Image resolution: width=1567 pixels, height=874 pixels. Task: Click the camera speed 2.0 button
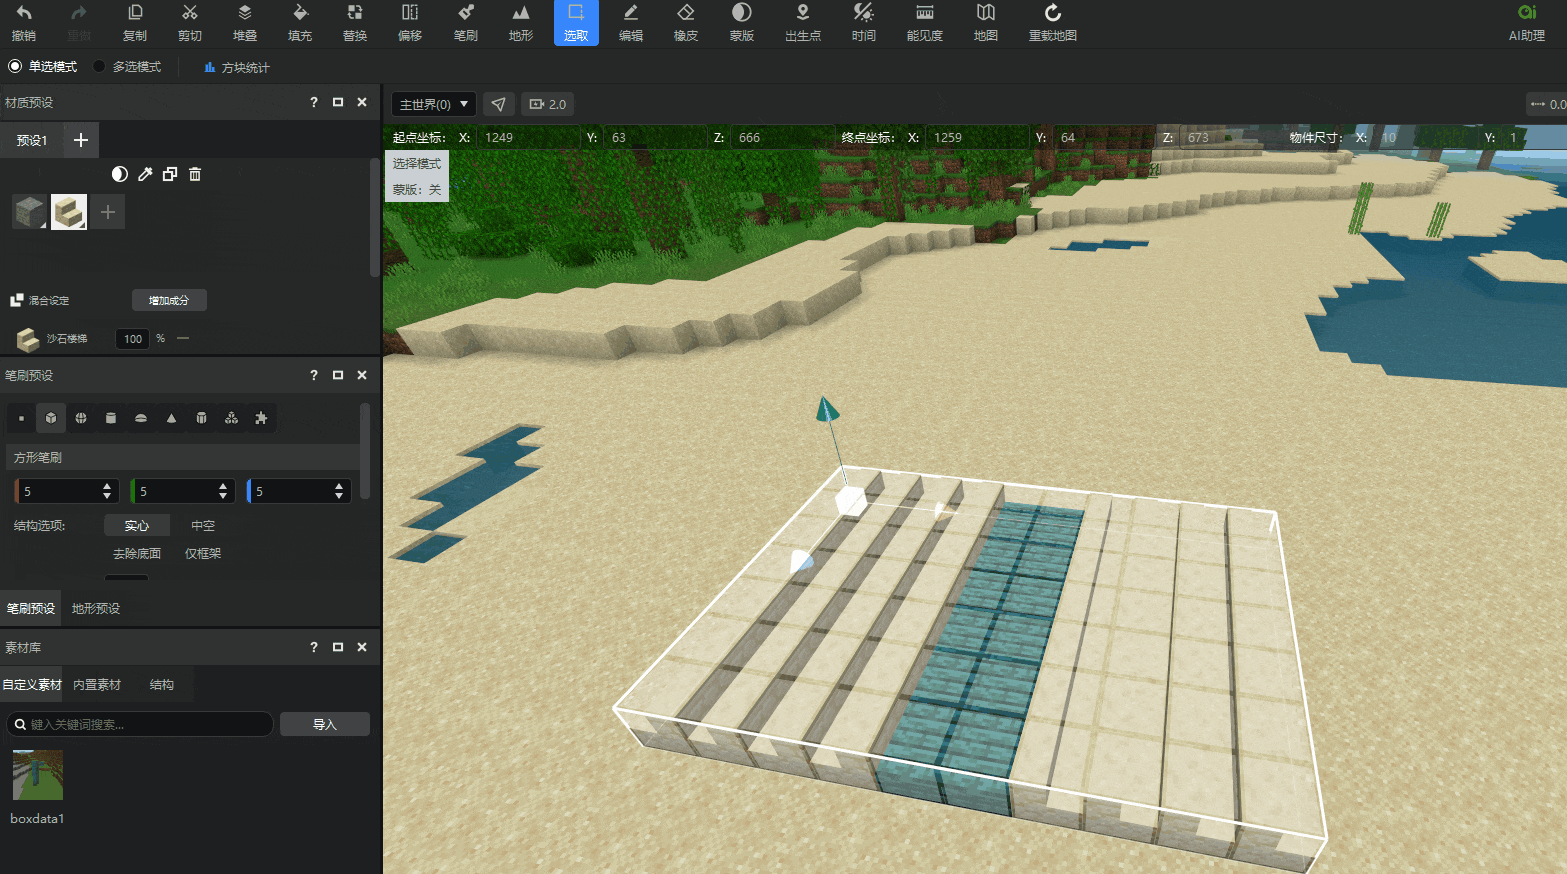(548, 104)
